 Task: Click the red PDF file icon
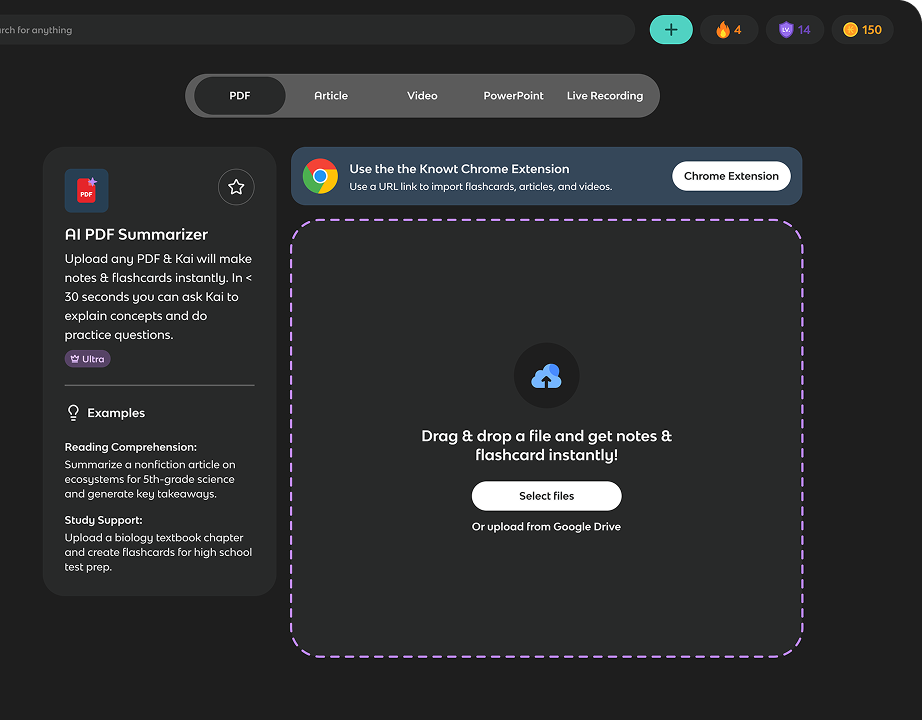(86, 191)
